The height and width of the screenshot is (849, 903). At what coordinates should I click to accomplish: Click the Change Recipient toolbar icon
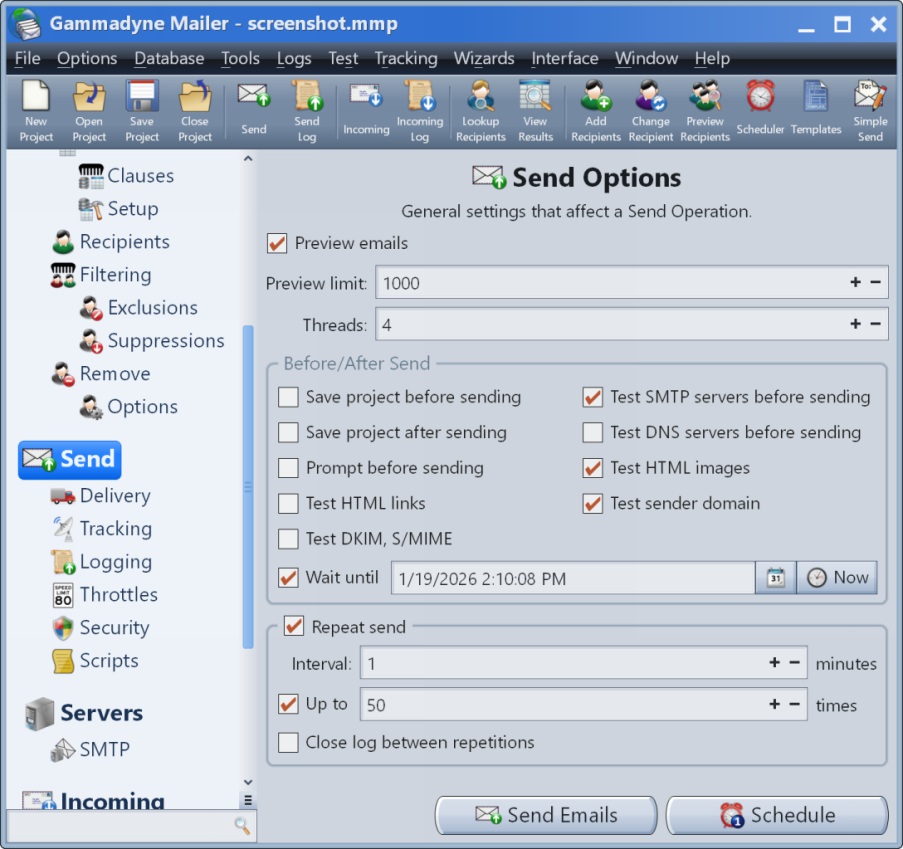(x=650, y=111)
